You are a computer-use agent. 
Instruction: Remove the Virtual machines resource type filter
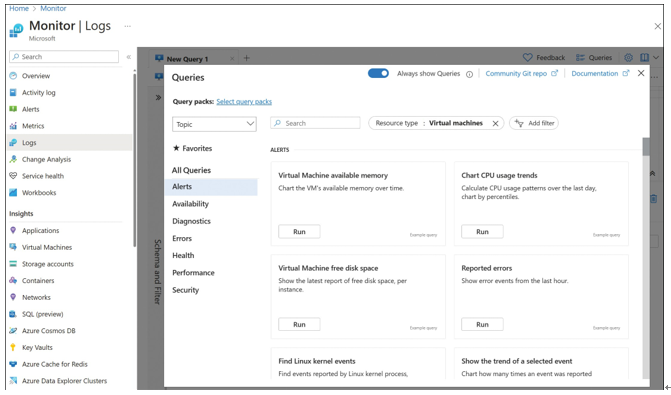pyautogui.click(x=496, y=123)
